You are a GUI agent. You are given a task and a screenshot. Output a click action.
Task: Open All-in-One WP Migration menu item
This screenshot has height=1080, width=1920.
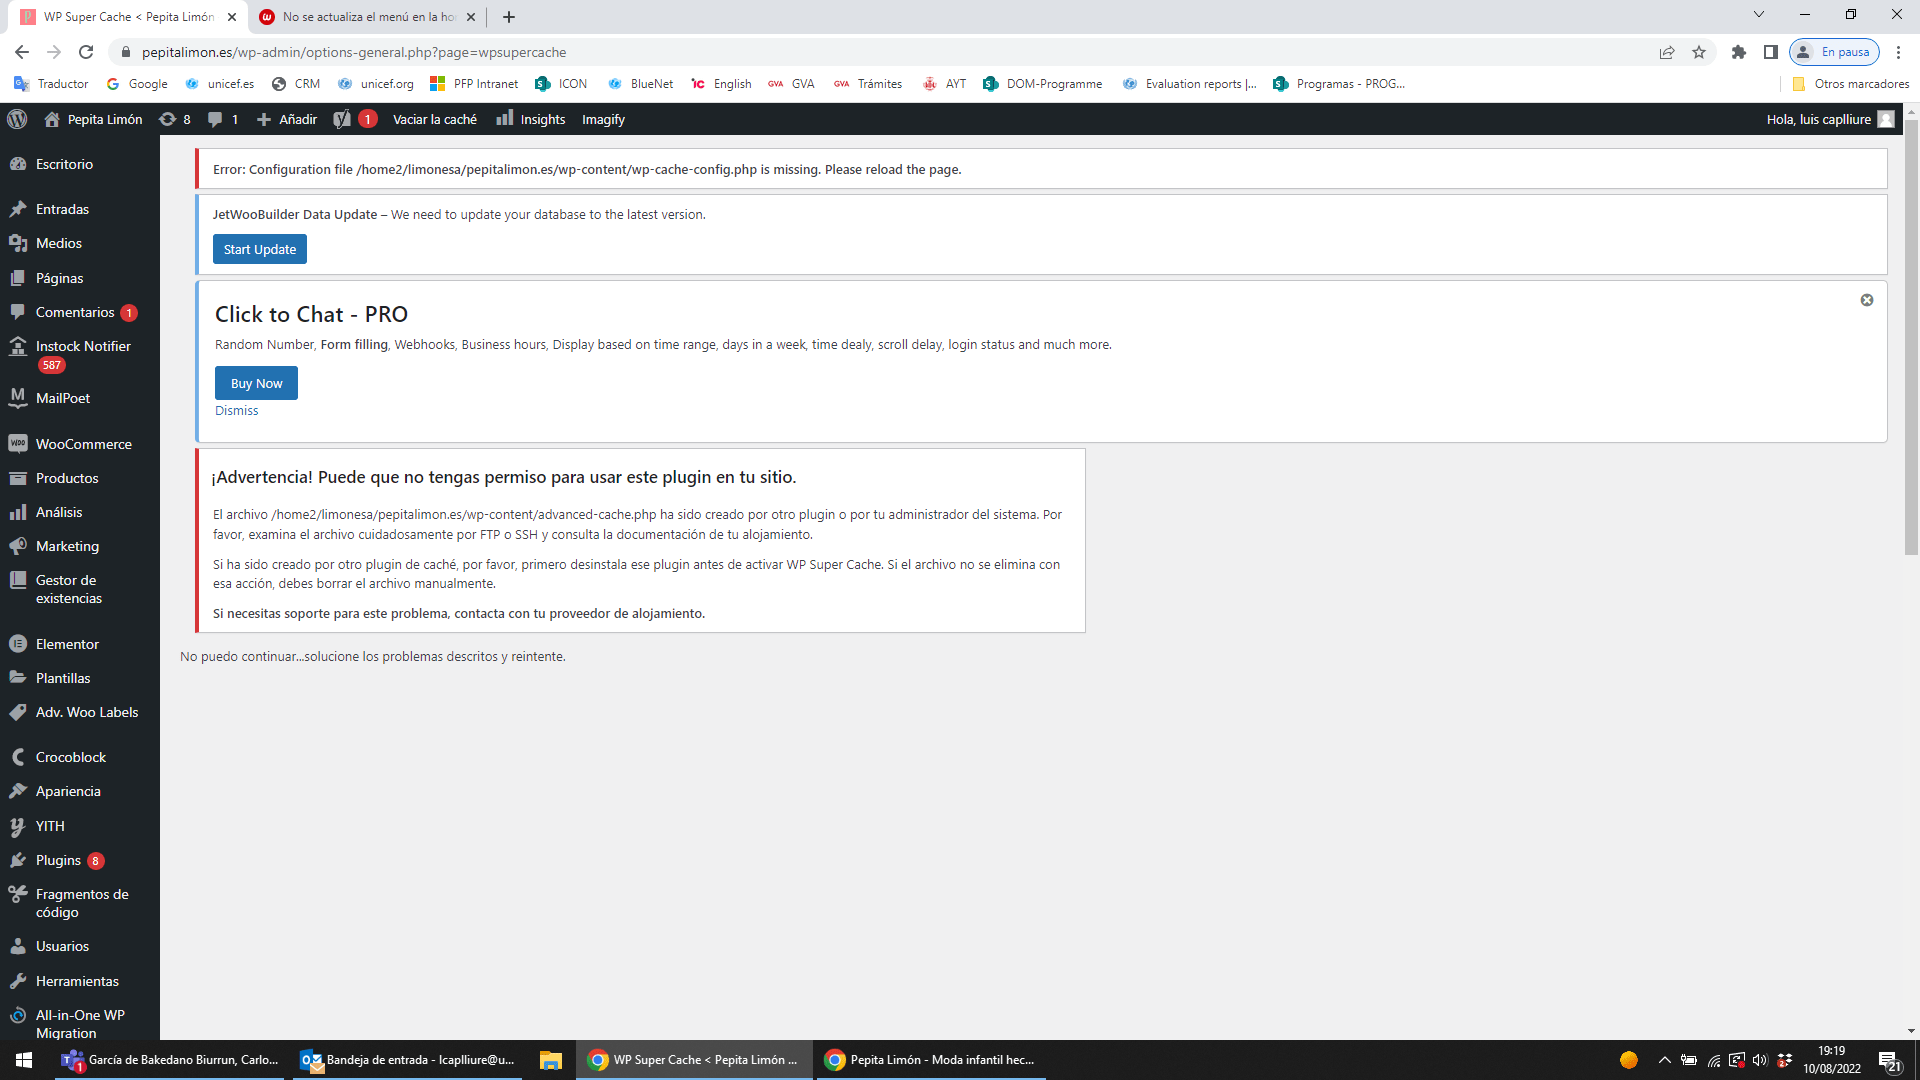80,1023
